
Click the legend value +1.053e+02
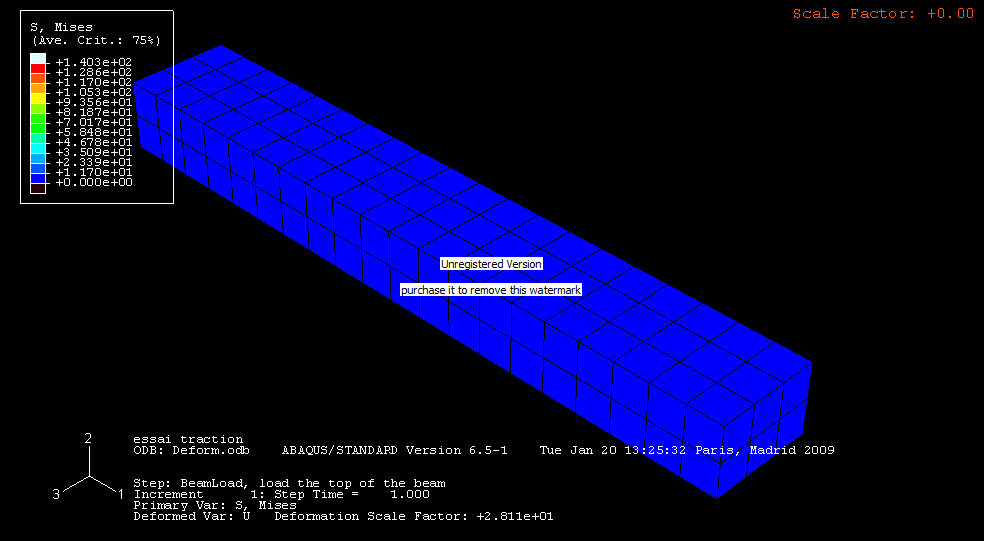pyautogui.click(x=94, y=92)
